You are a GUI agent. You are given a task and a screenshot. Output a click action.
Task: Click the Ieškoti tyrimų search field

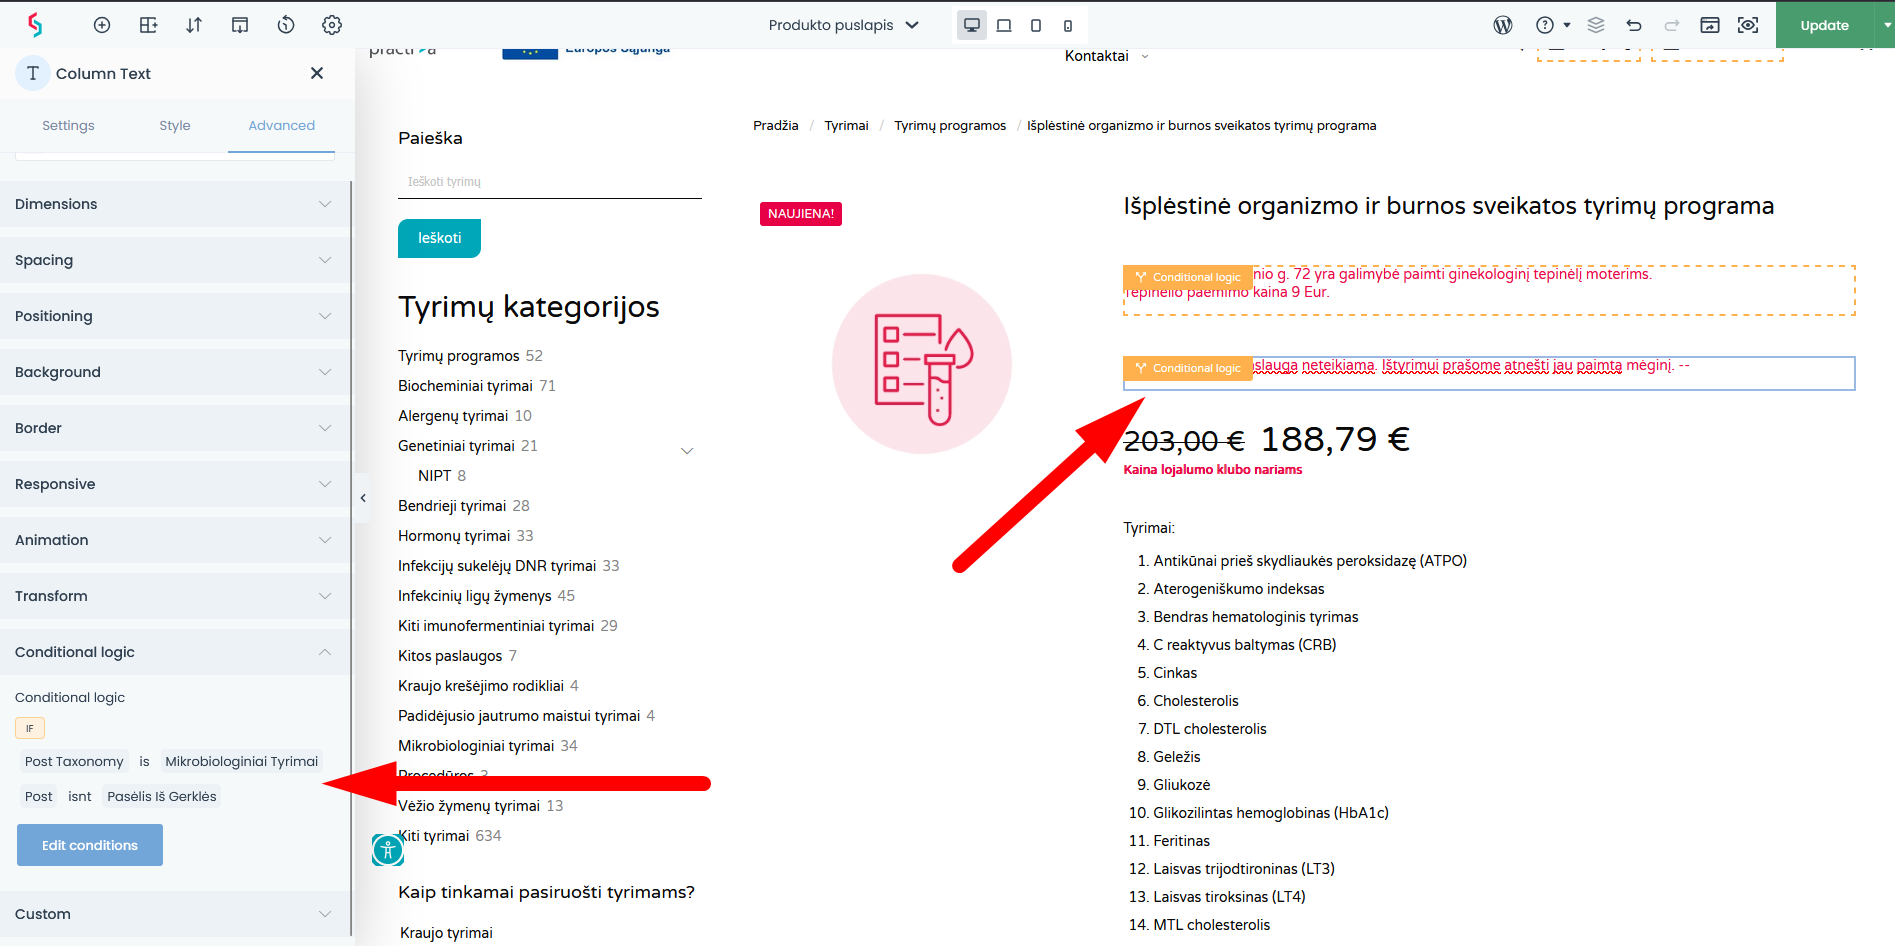pyautogui.click(x=549, y=182)
